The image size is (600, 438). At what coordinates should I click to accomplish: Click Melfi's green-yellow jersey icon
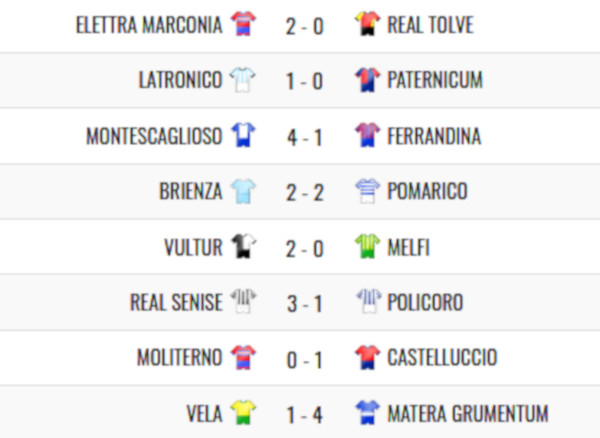(x=367, y=246)
